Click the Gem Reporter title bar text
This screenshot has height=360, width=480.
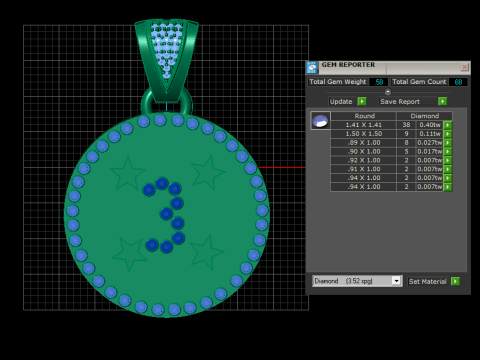pos(348,65)
